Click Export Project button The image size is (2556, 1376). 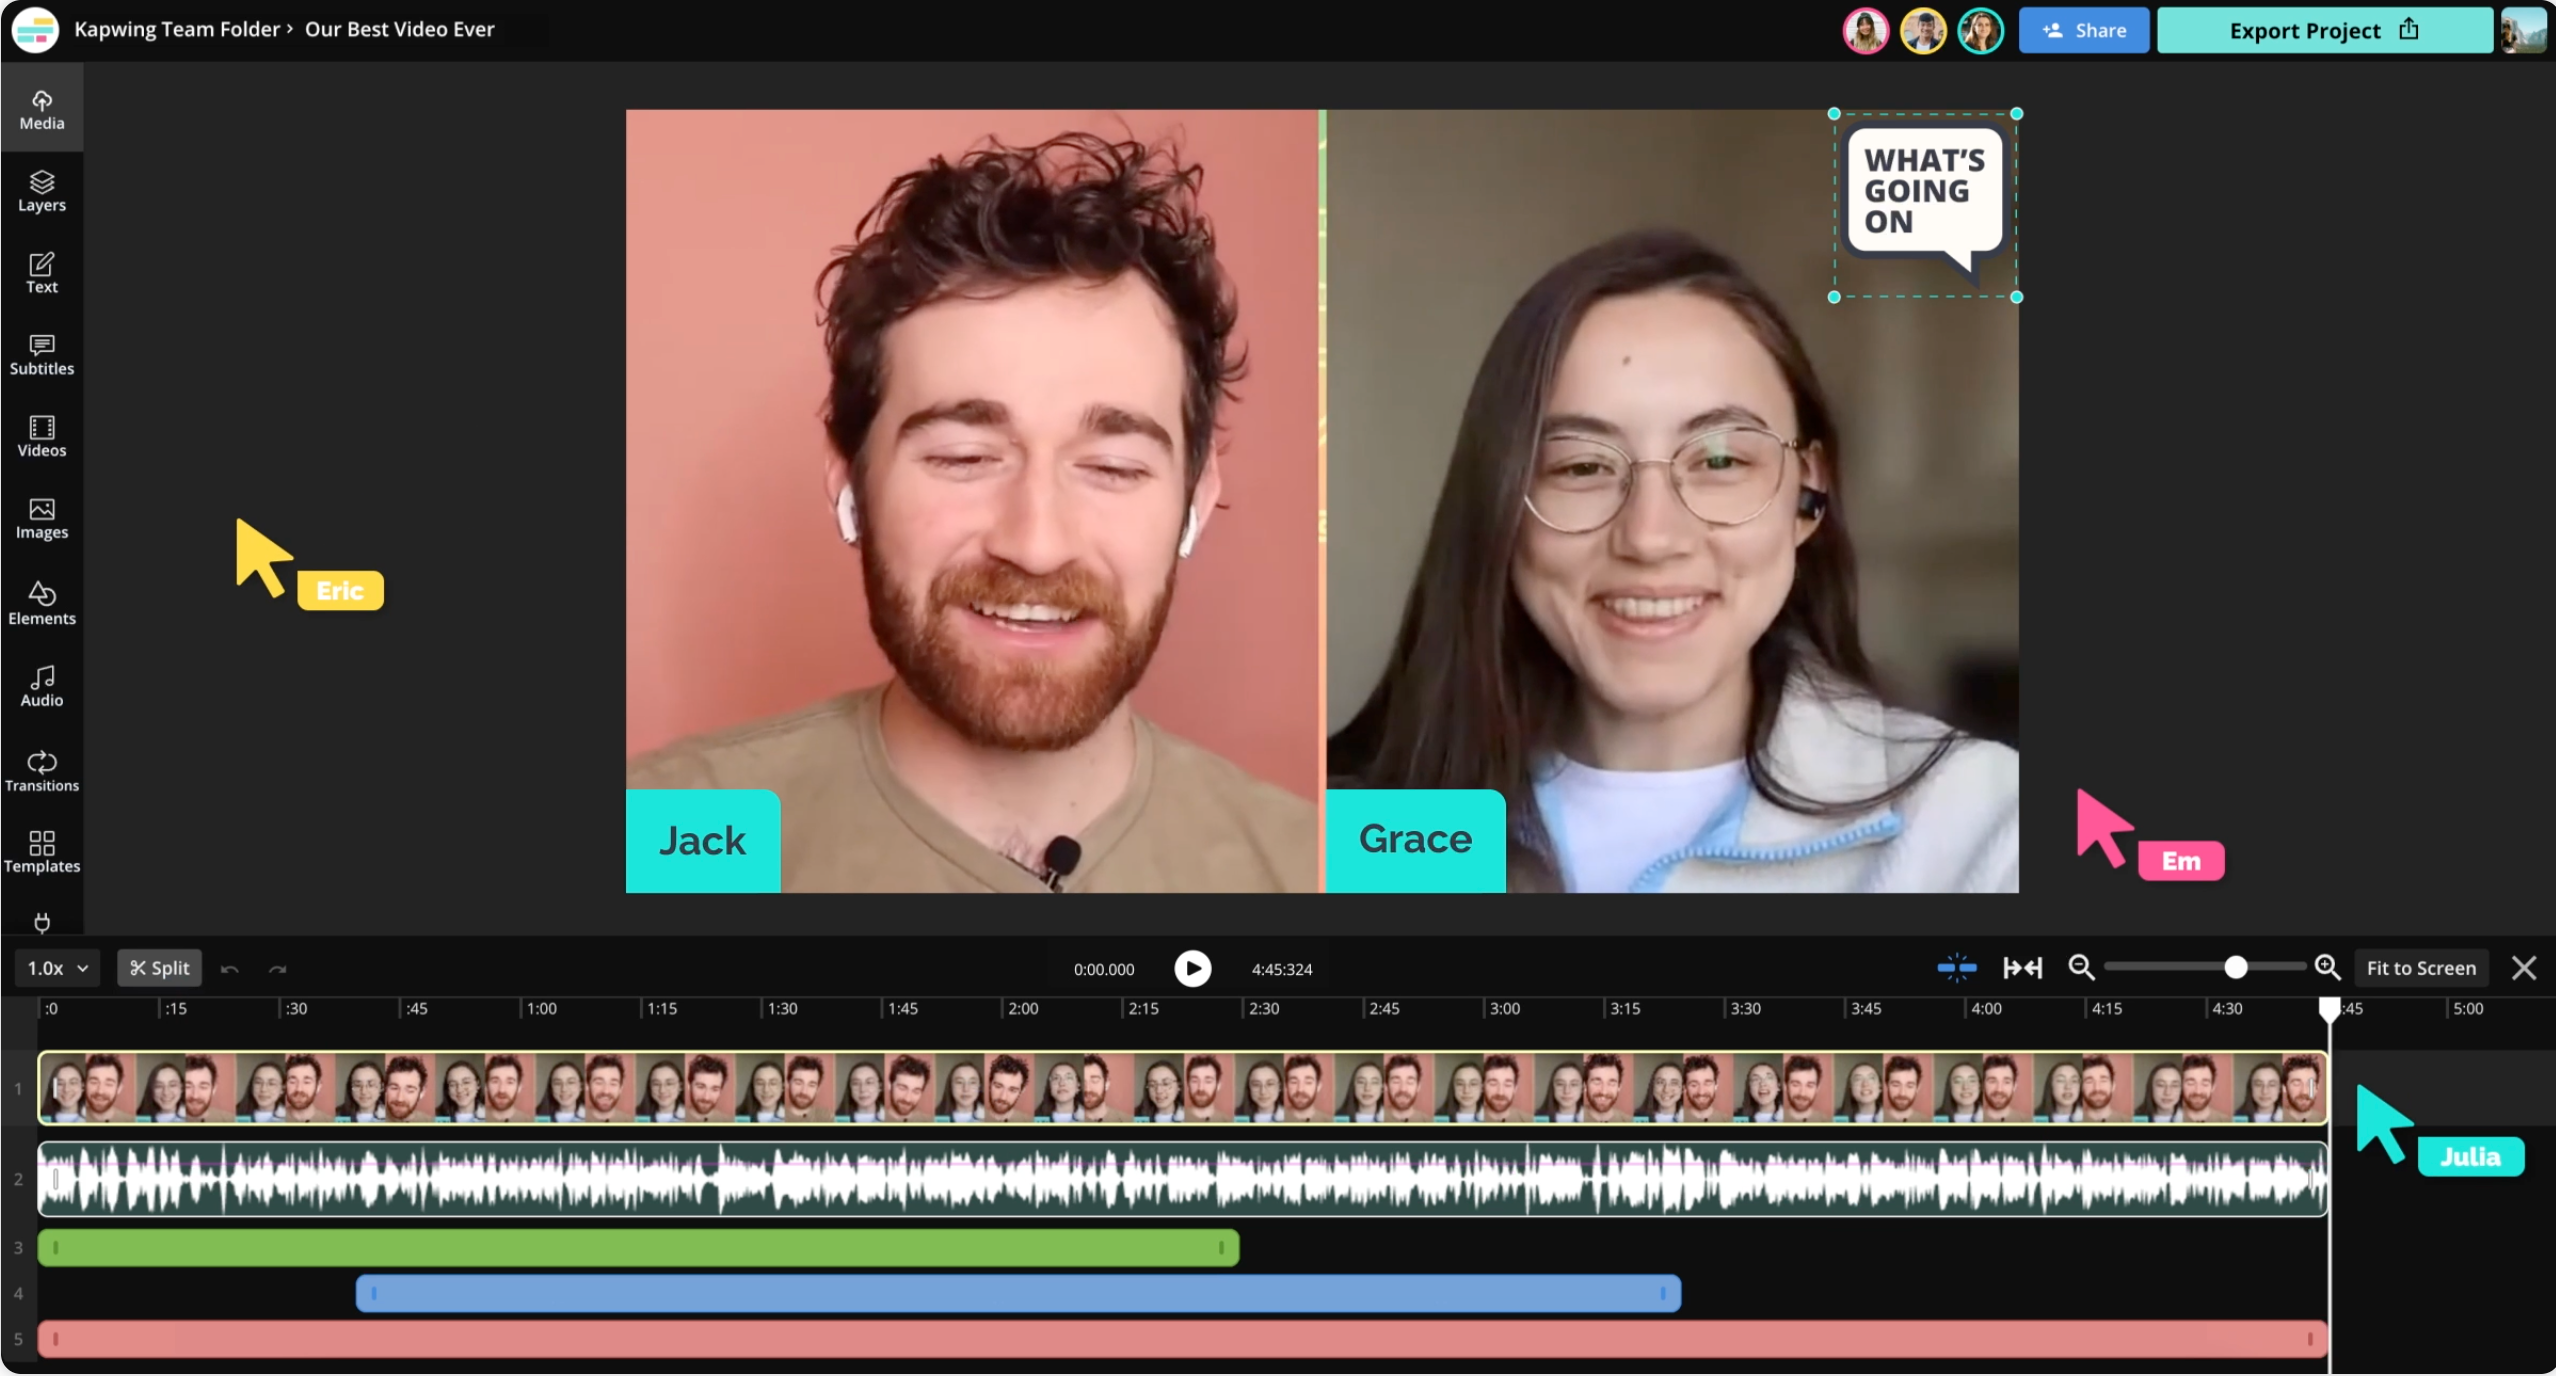(2323, 30)
